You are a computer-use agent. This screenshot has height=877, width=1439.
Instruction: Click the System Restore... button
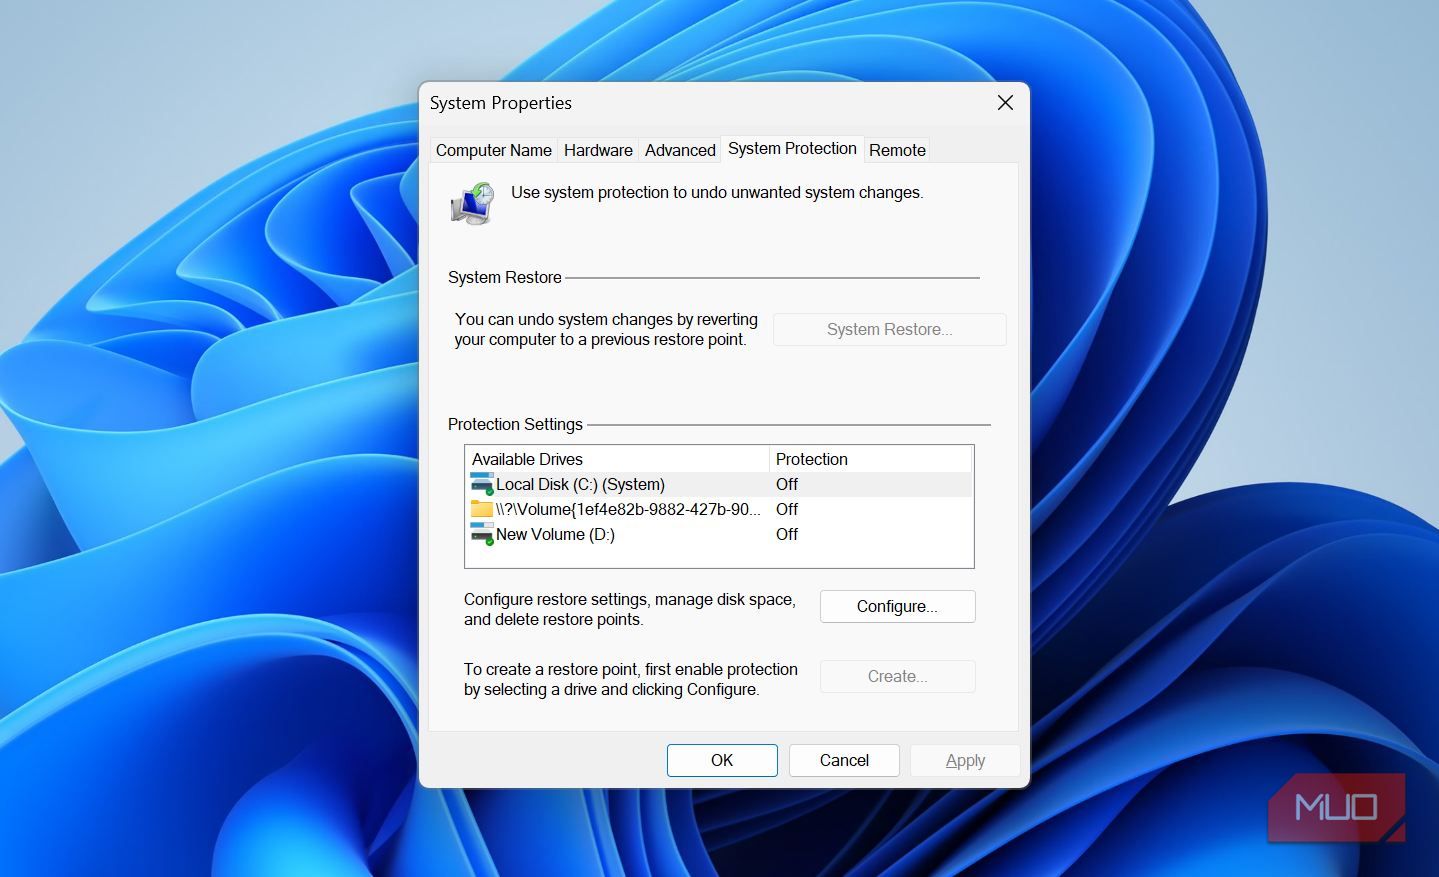pos(889,329)
